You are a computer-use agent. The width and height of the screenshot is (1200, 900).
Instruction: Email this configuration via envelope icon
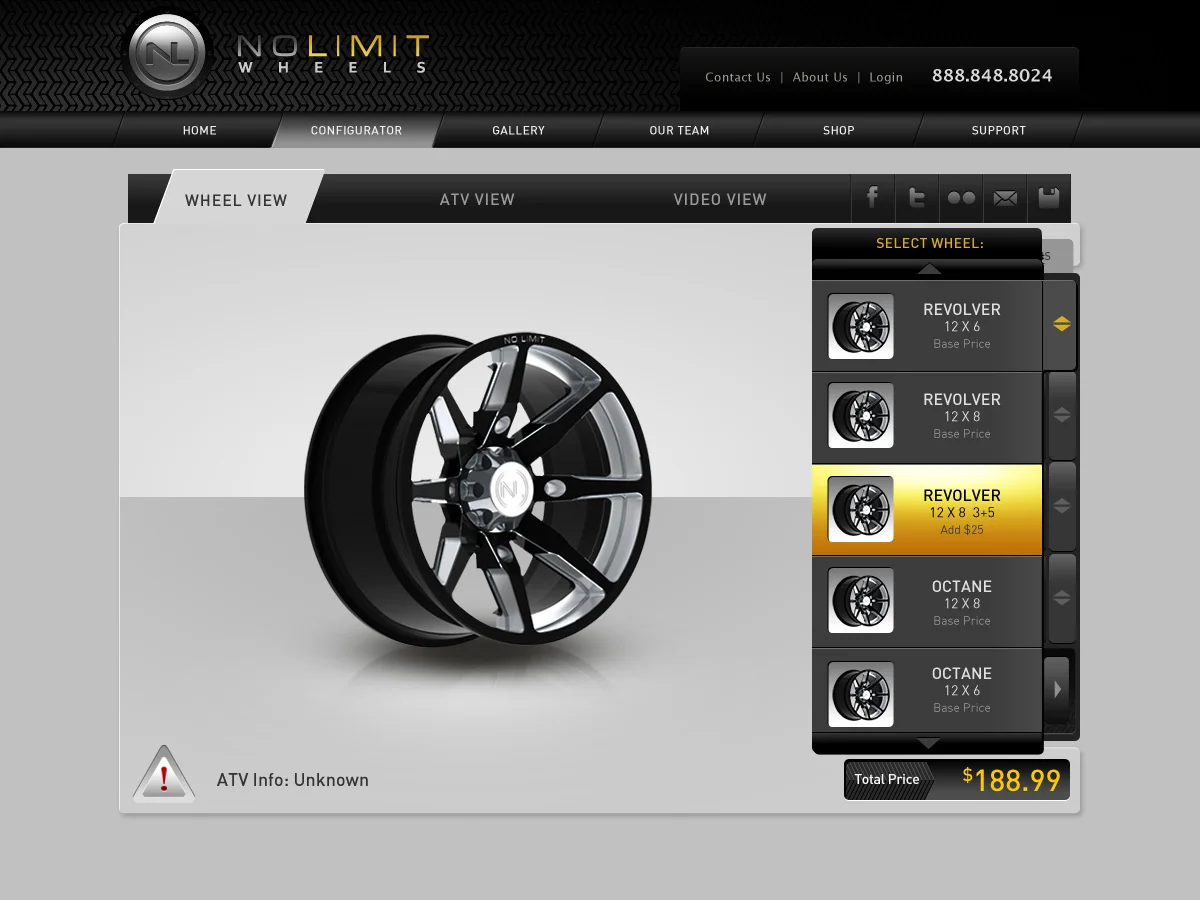point(1005,198)
